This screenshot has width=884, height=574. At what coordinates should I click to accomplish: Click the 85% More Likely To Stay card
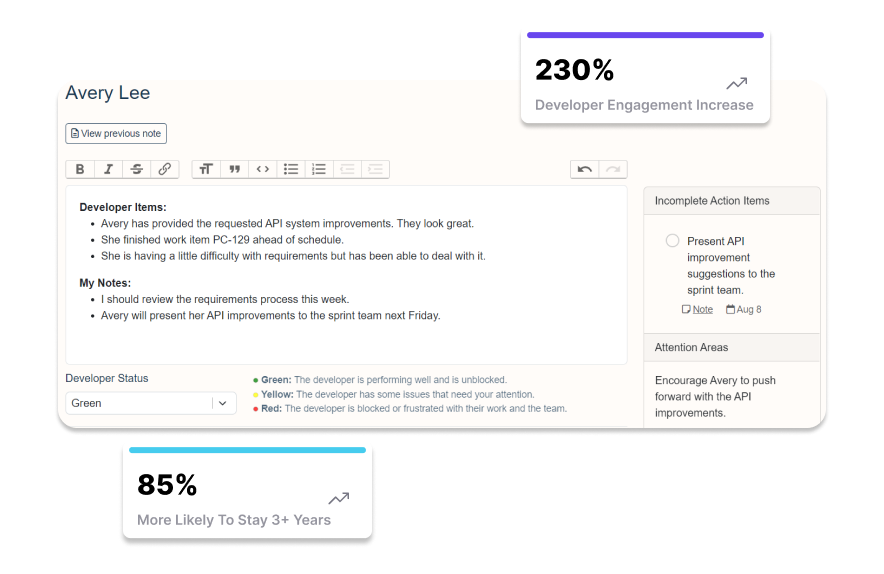coord(247,492)
